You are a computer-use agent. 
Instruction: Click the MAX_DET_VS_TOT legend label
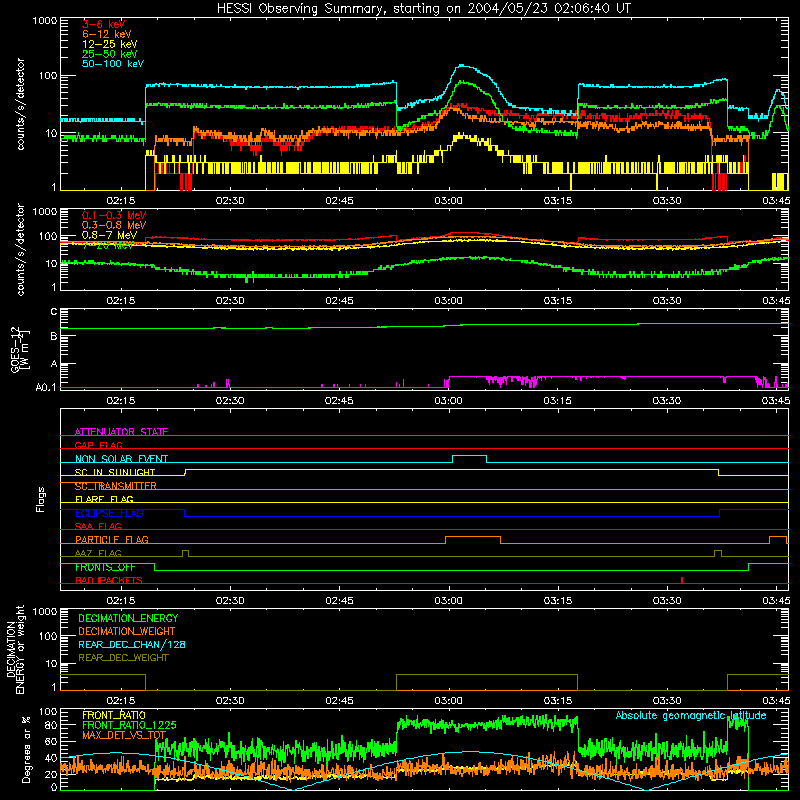click(124, 735)
